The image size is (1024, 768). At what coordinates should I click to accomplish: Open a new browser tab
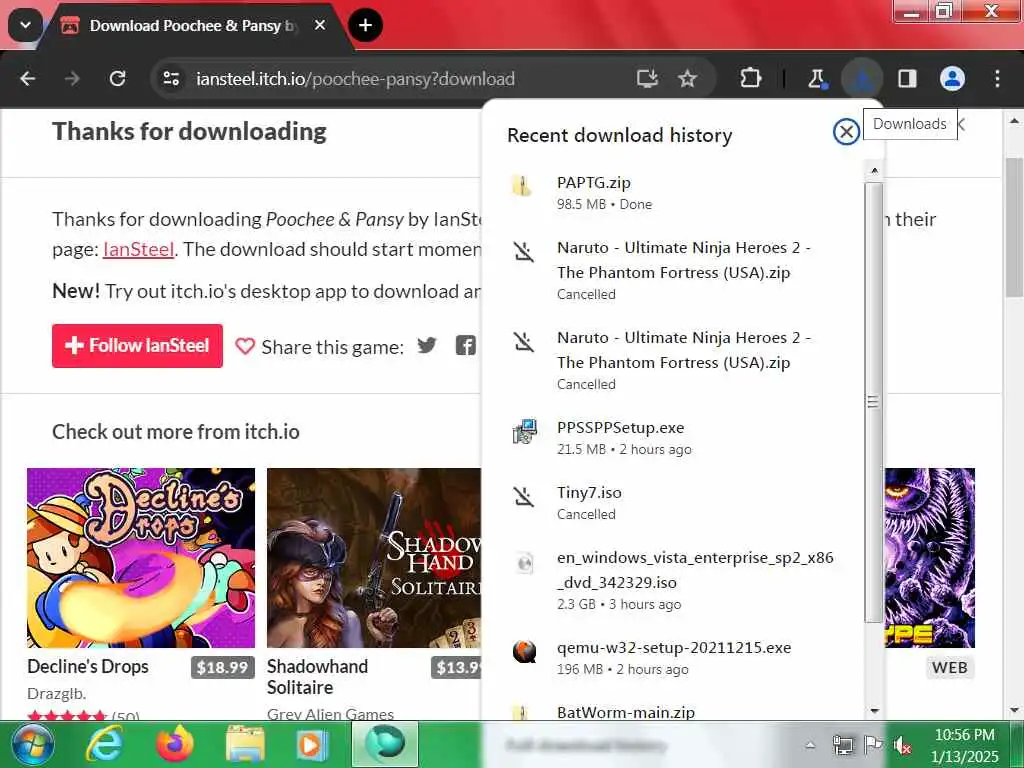[x=366, y=25]
